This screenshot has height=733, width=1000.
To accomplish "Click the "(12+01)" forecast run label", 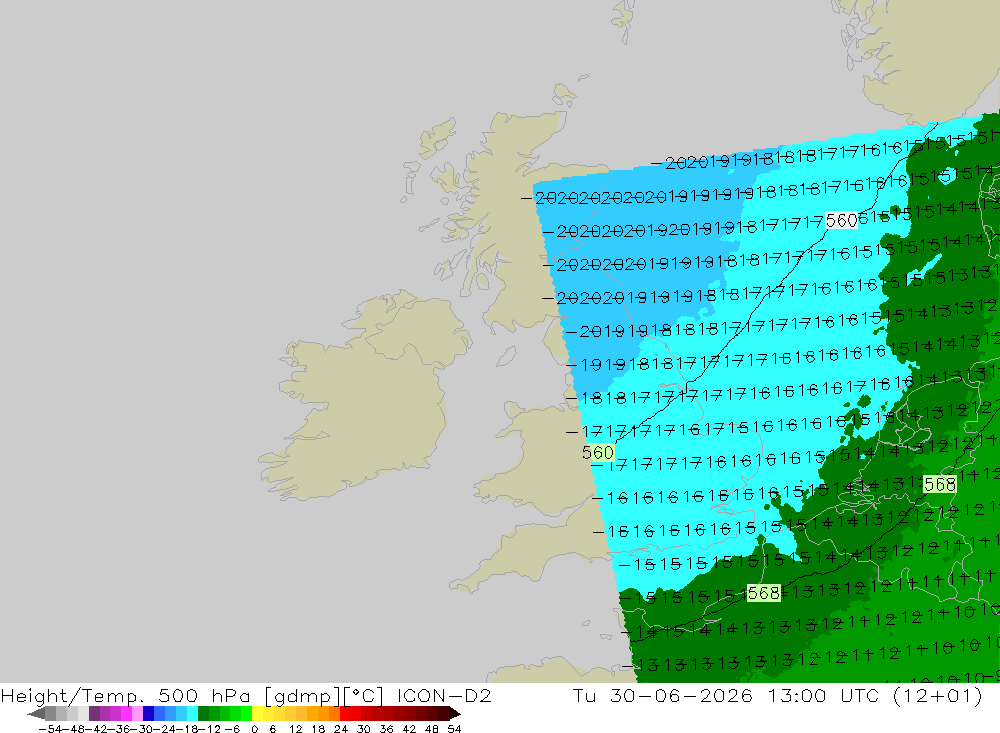I will click(x=938, y=695).
